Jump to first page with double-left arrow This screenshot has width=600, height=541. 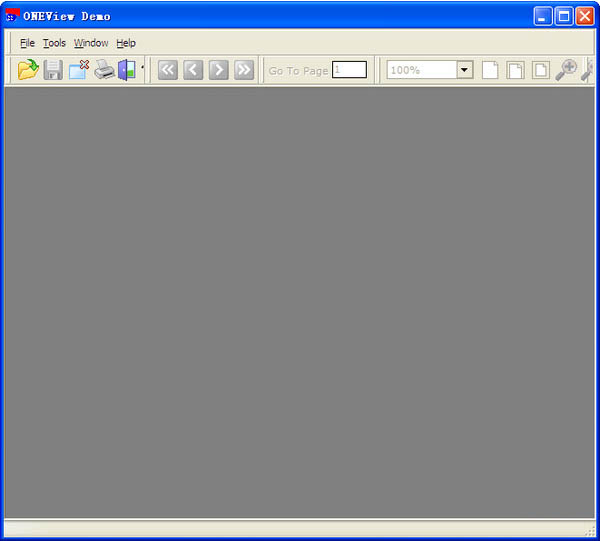tap(168, 70)
